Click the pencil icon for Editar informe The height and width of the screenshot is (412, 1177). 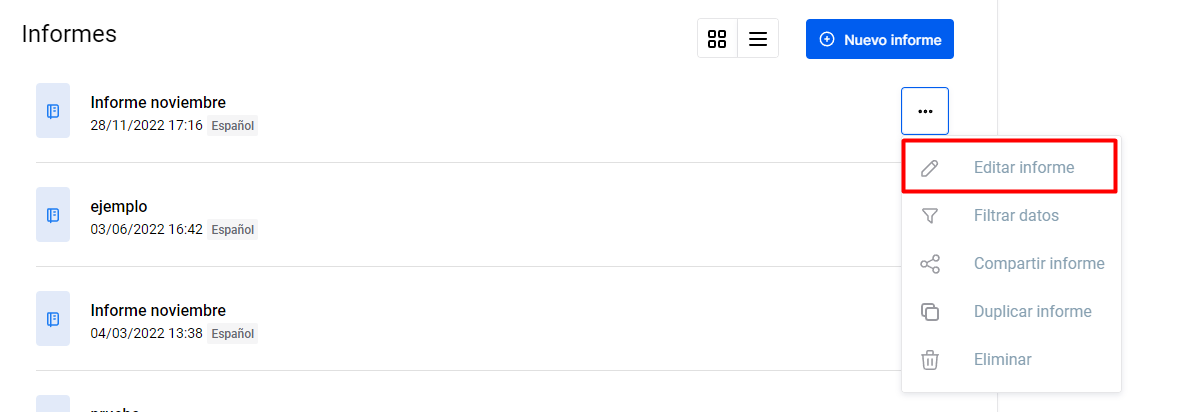pyautogui.click(x=929, y=168)
